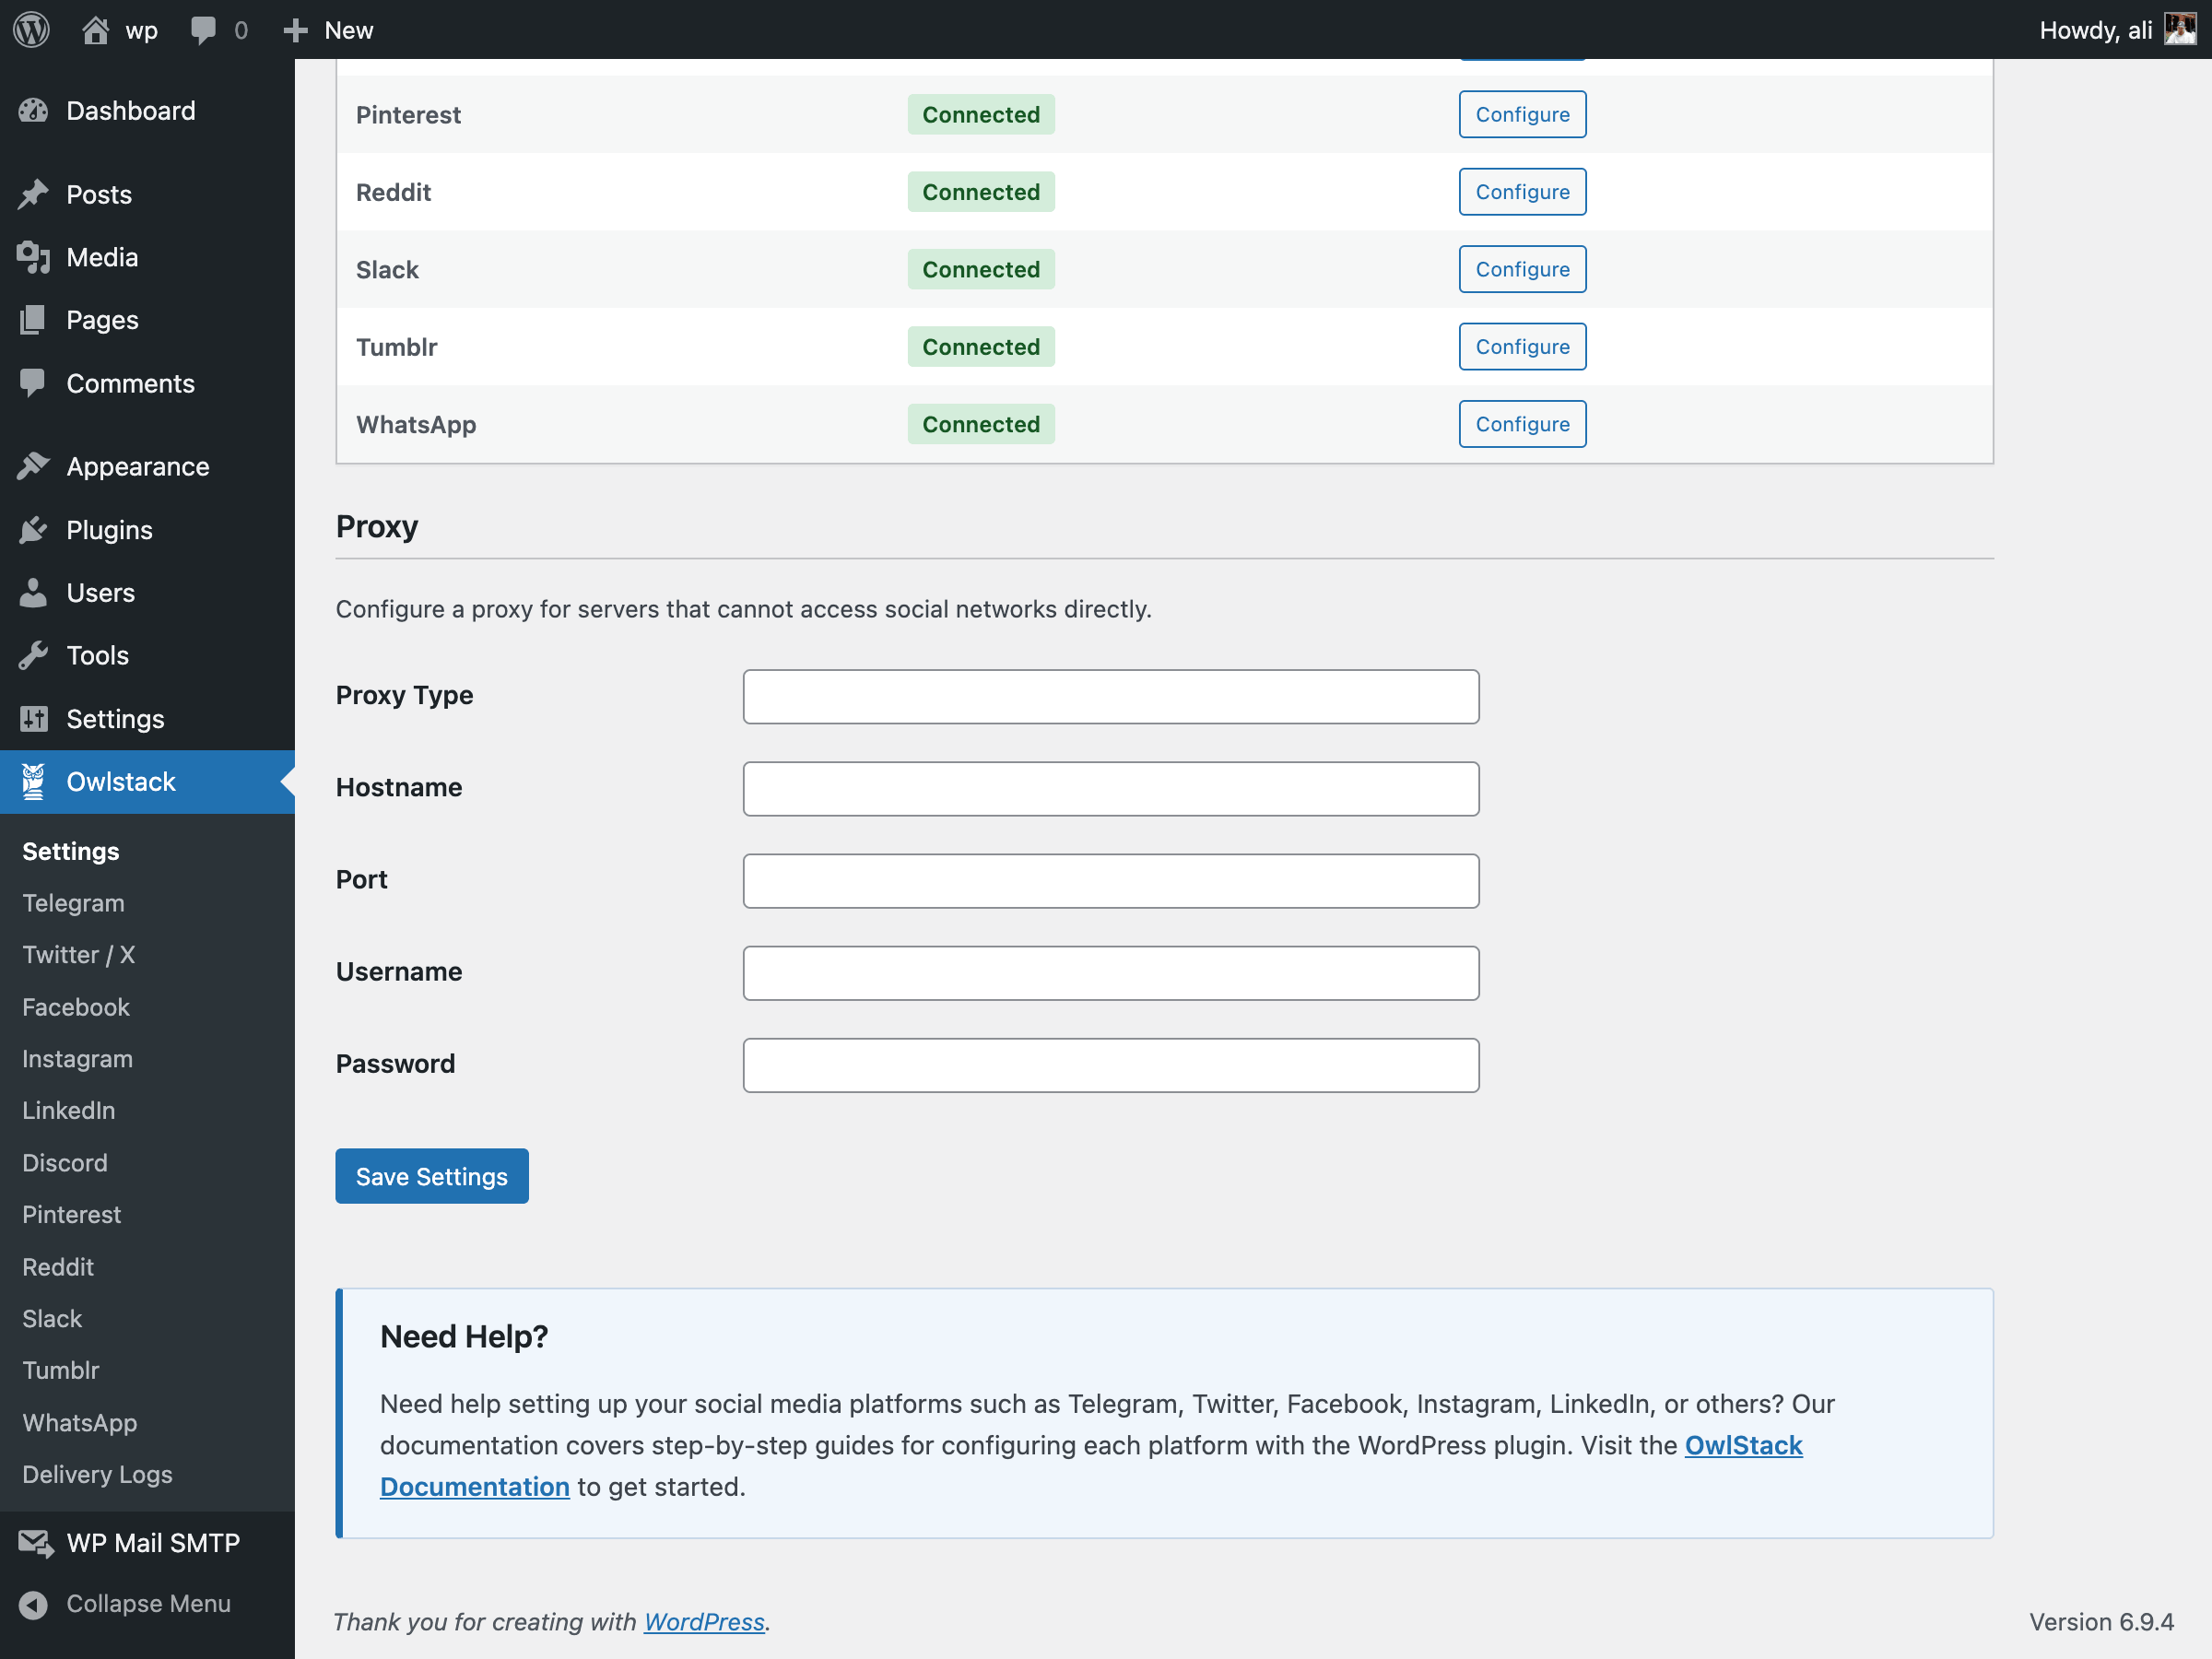This screenshot has width=2212, height=1659.
Task: Open the Telegram submenu item
Action: click(73, 903)
